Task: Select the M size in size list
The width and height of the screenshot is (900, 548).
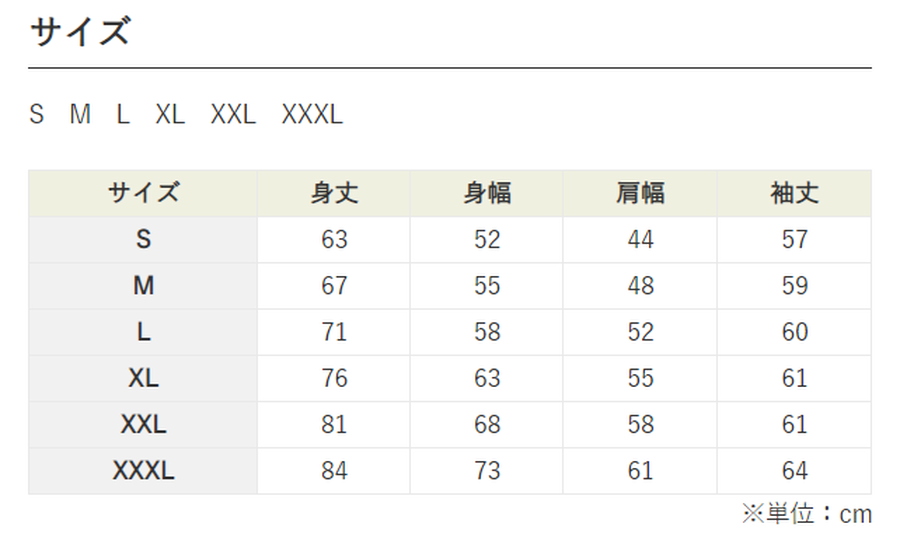Action: pos(80,114)
